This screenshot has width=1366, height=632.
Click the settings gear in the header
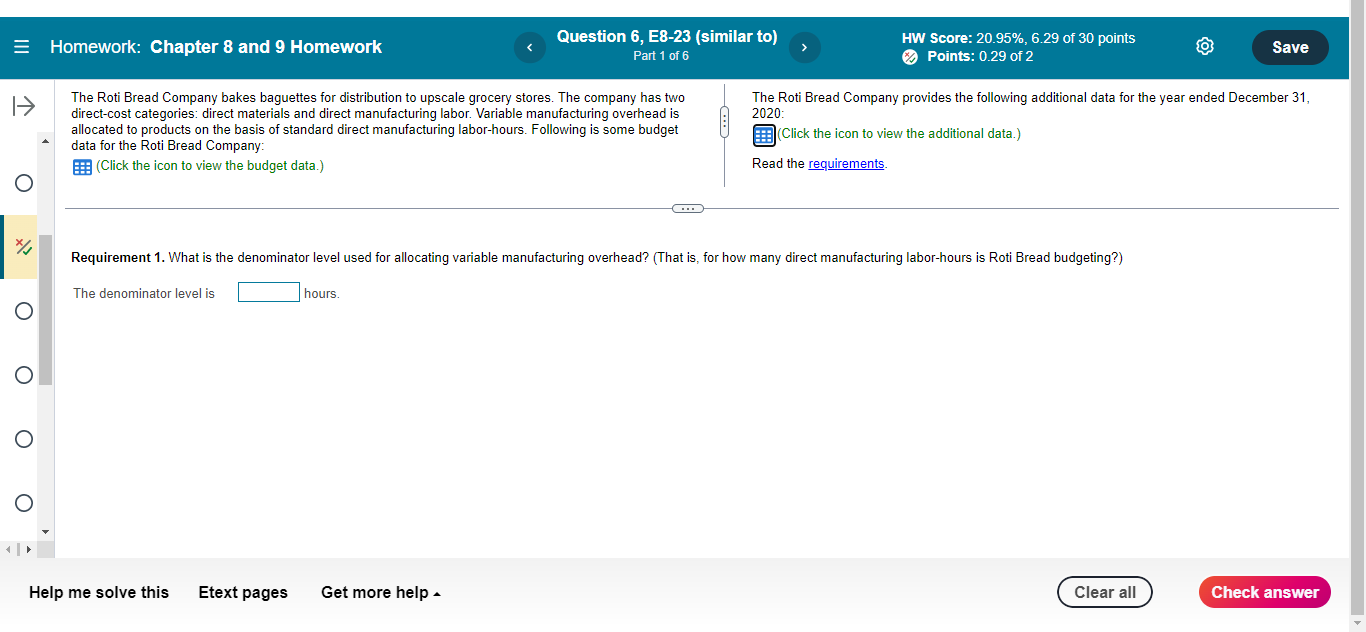(x=1204, y=46)
